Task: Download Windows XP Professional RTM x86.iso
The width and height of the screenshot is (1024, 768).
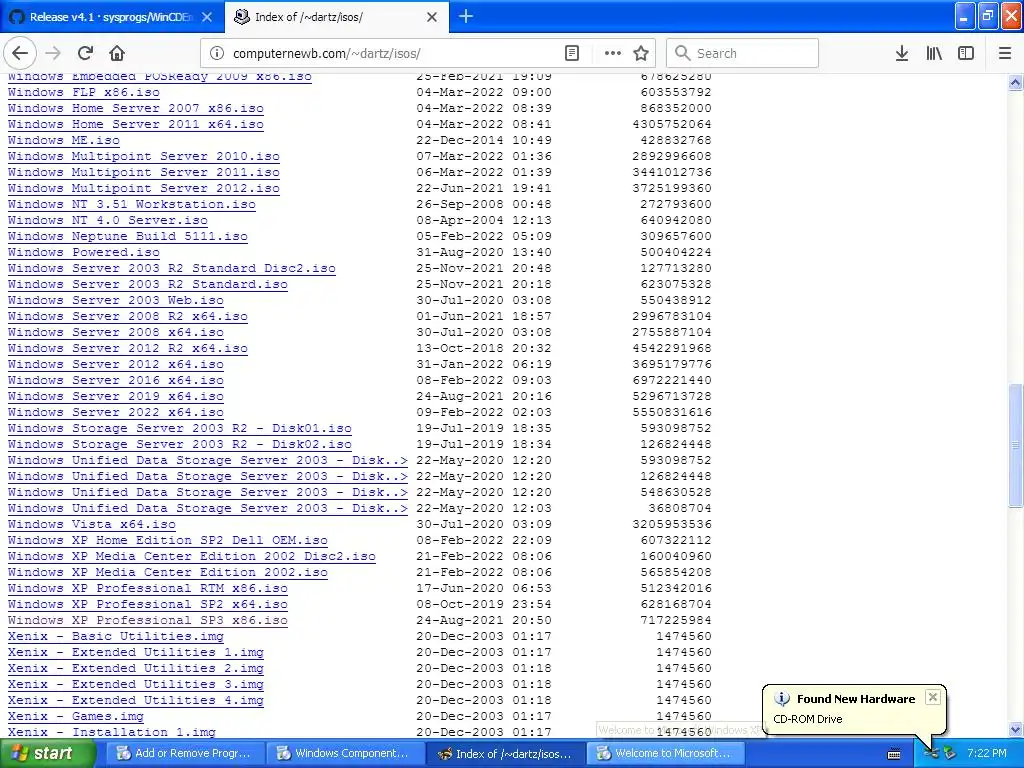Action: [x=148, y=588]
